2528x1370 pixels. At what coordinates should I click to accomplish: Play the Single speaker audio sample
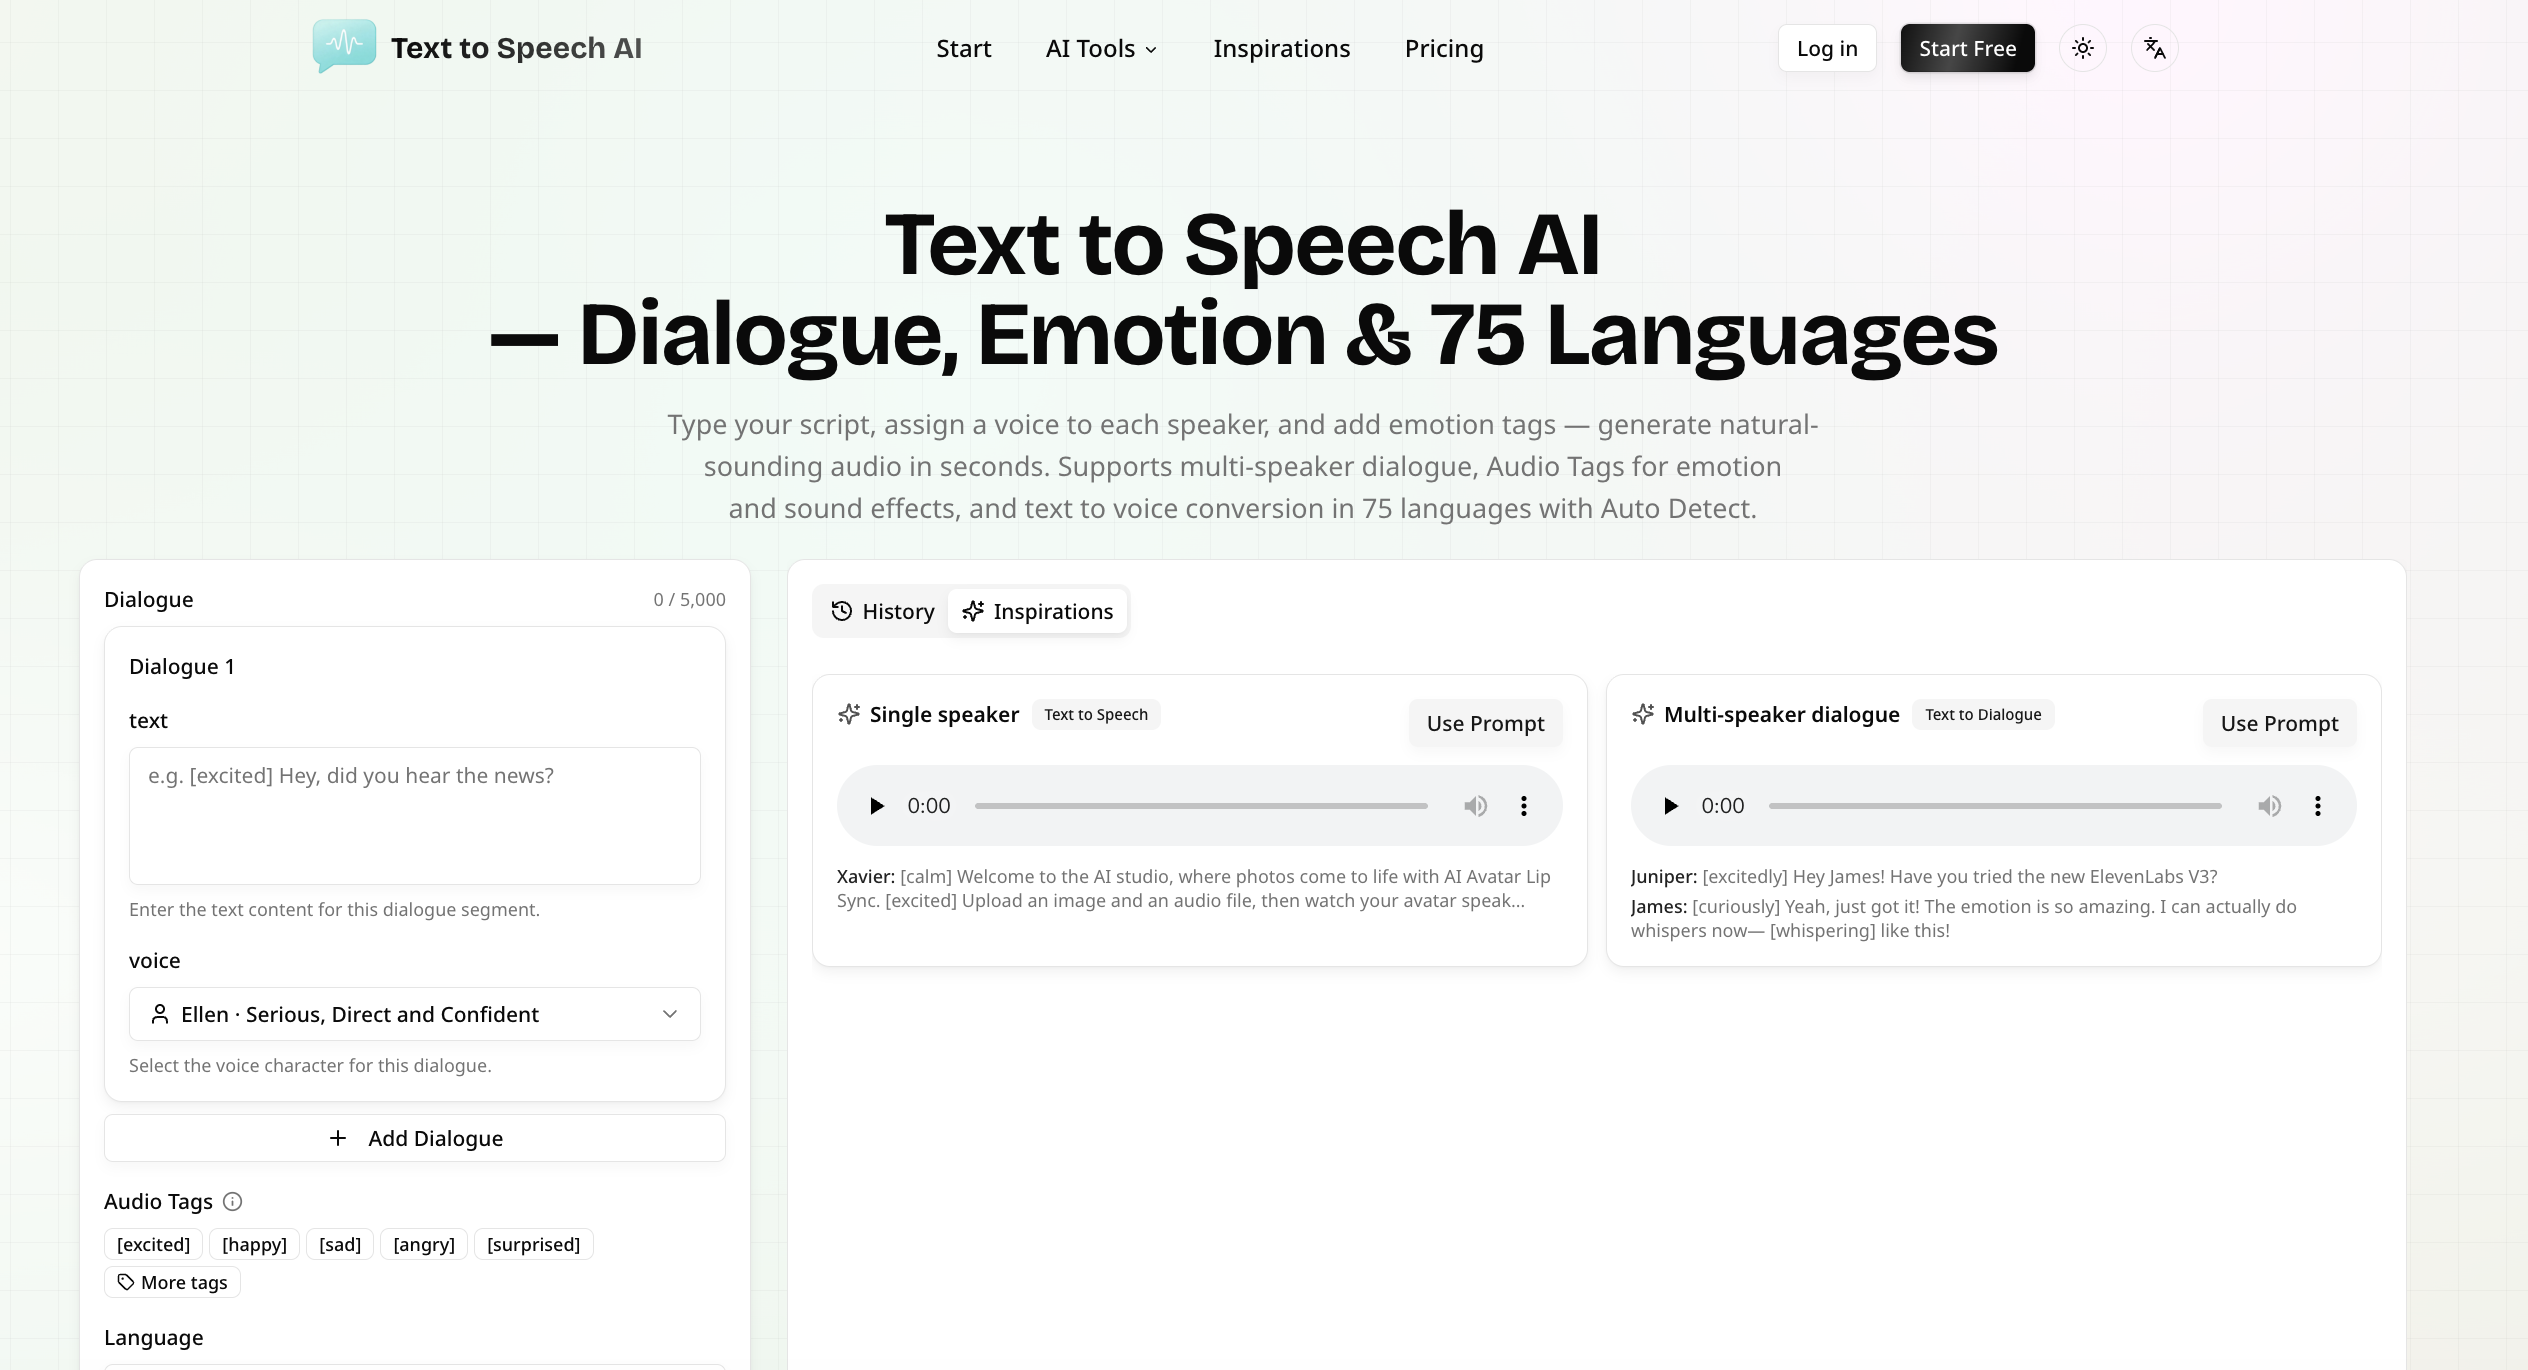876,806
